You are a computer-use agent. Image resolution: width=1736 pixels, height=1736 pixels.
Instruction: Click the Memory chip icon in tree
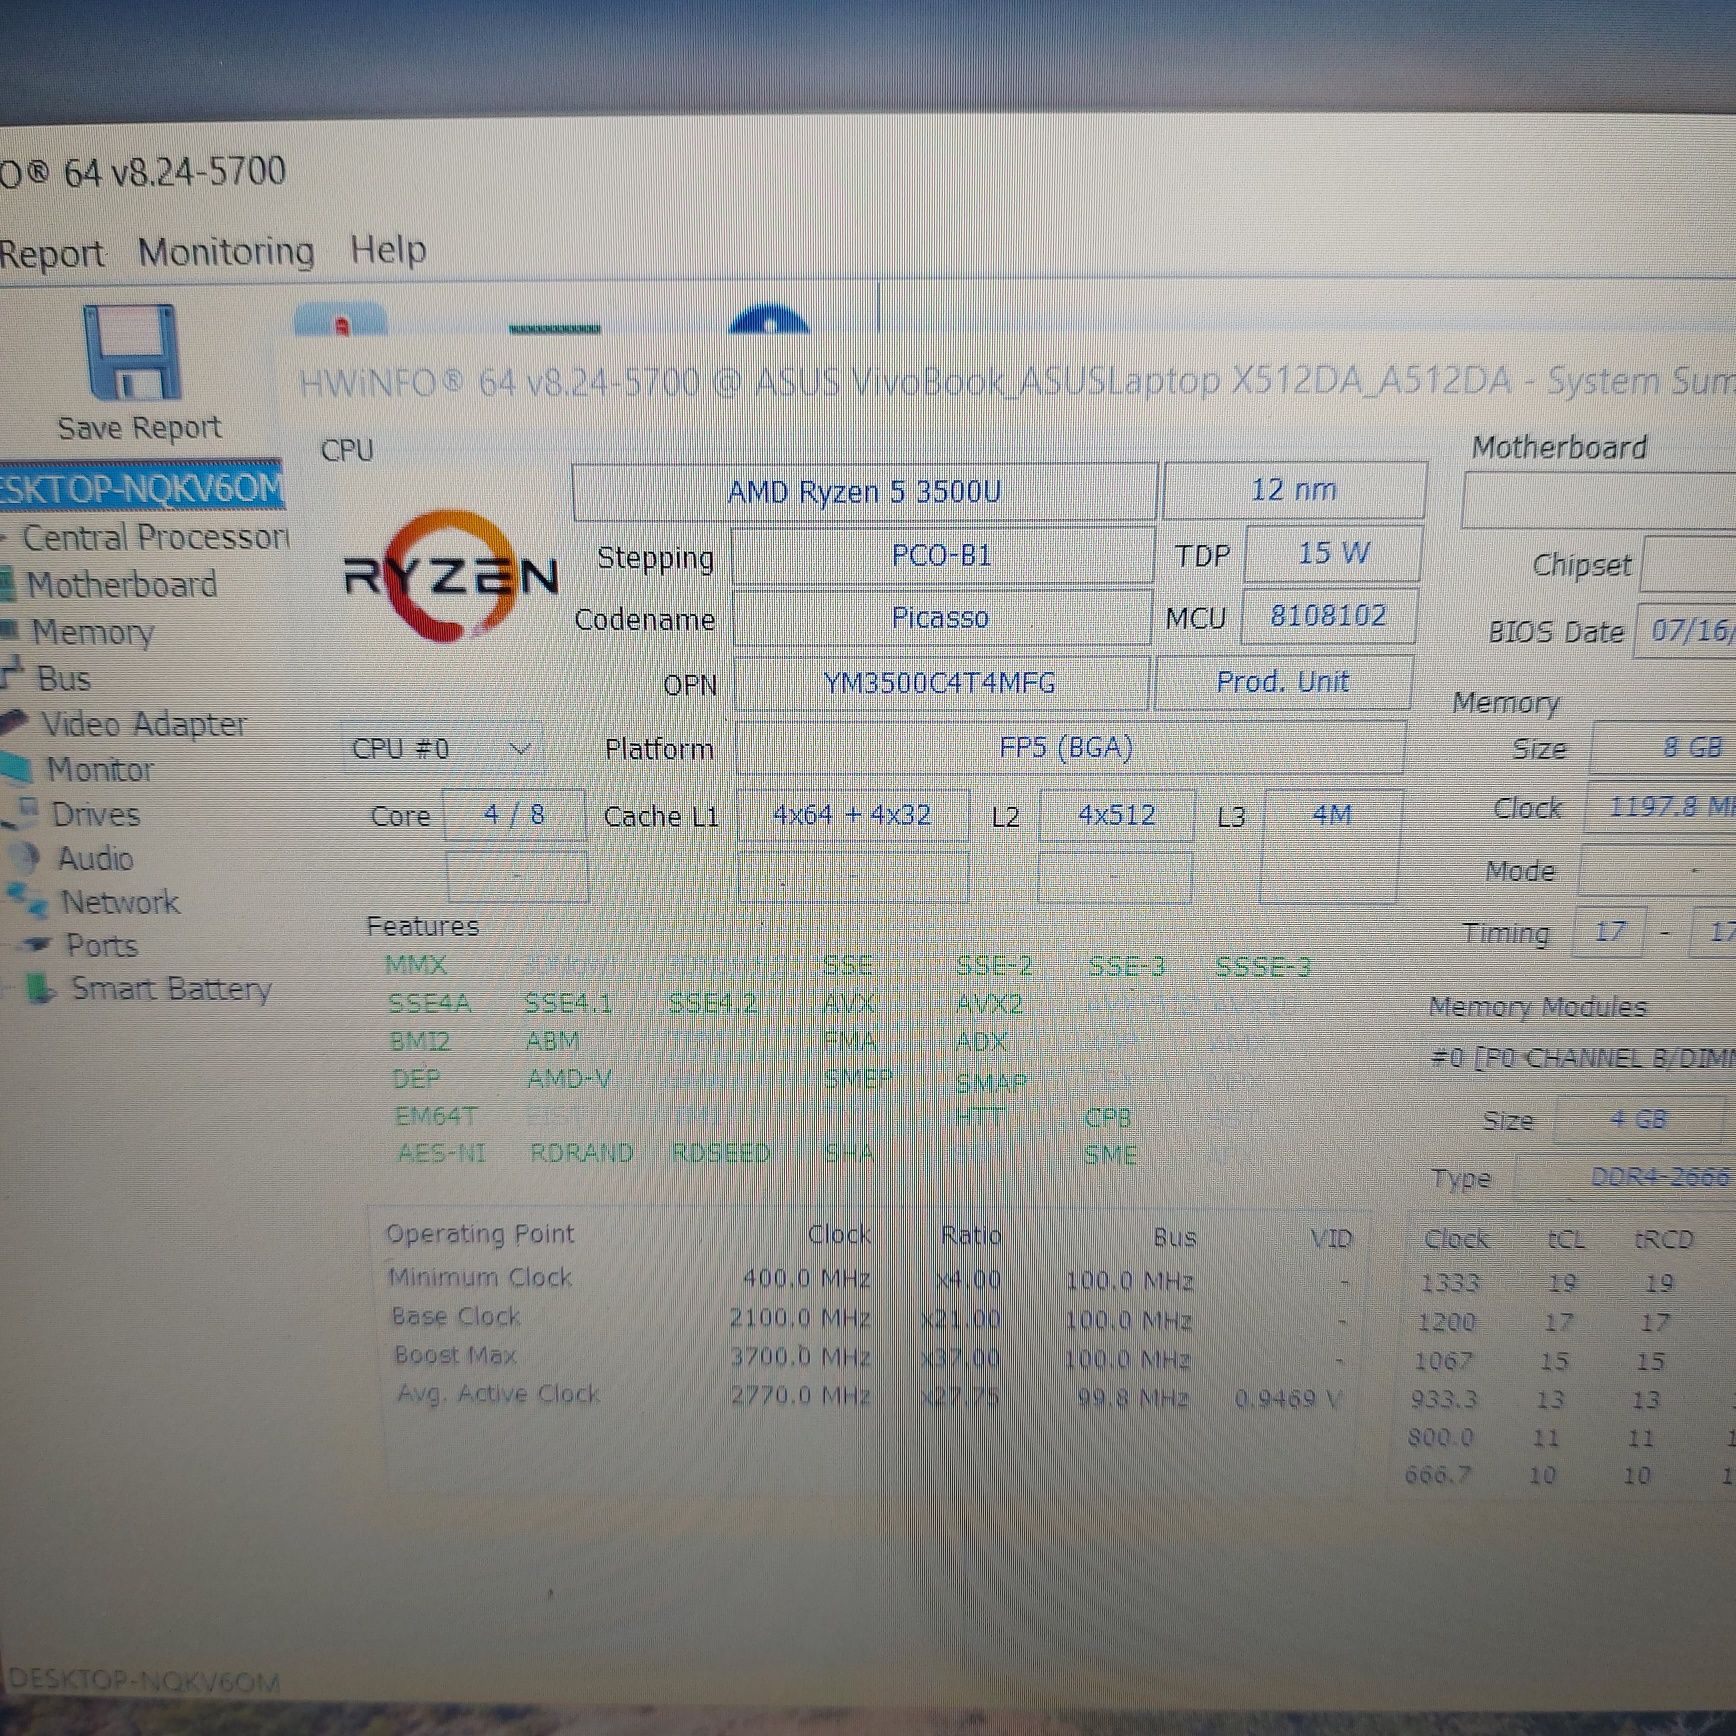tap(10, 630)
